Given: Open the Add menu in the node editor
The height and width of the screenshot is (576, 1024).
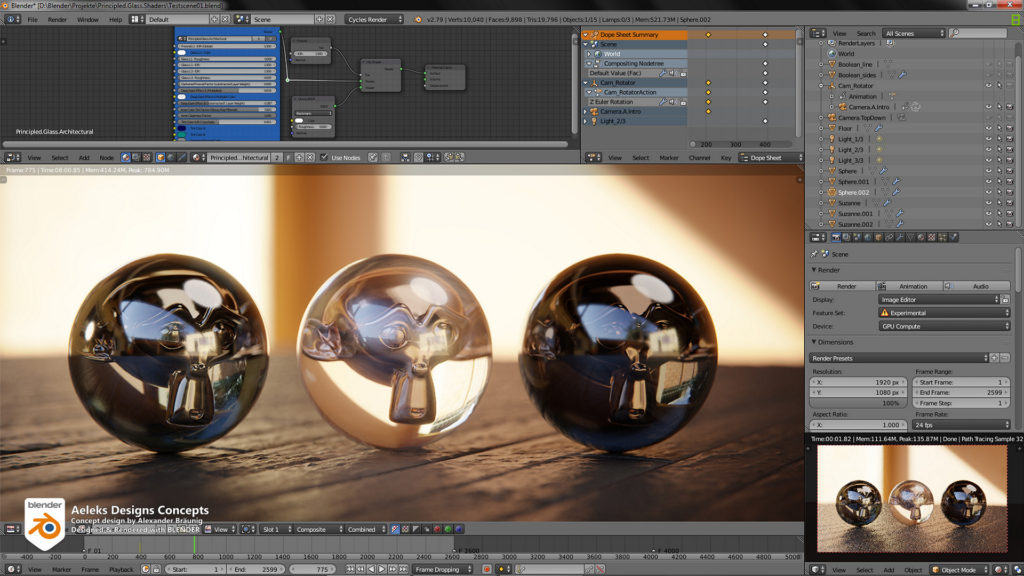Looking at the screenshot, I should click(x=84, y=157).
